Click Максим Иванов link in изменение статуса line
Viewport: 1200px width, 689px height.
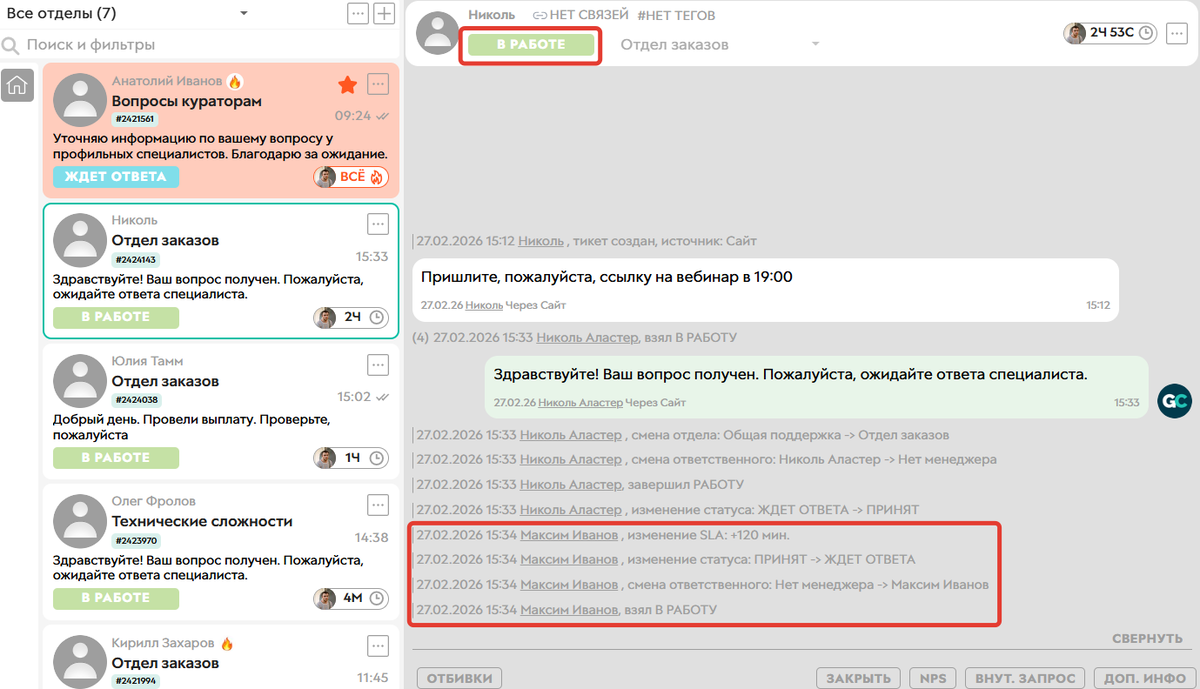tap(569, 560)
